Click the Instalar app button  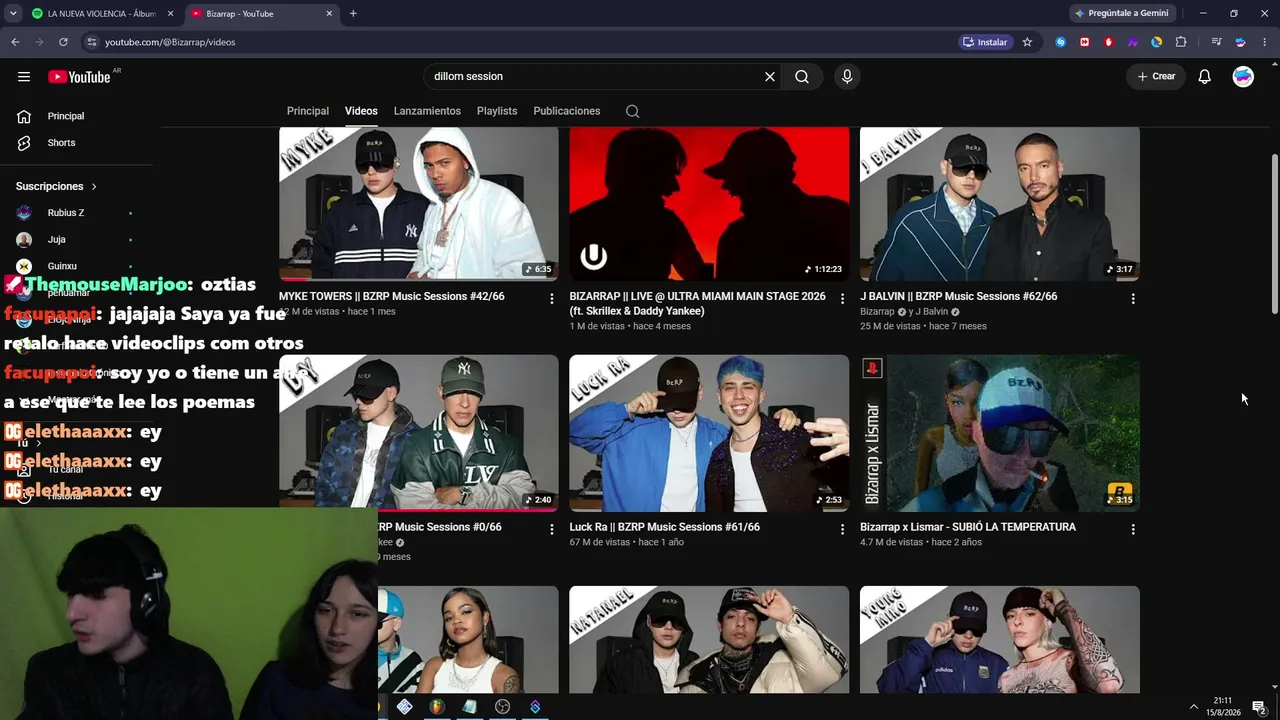pyautogui.click(x=985, y=42)
